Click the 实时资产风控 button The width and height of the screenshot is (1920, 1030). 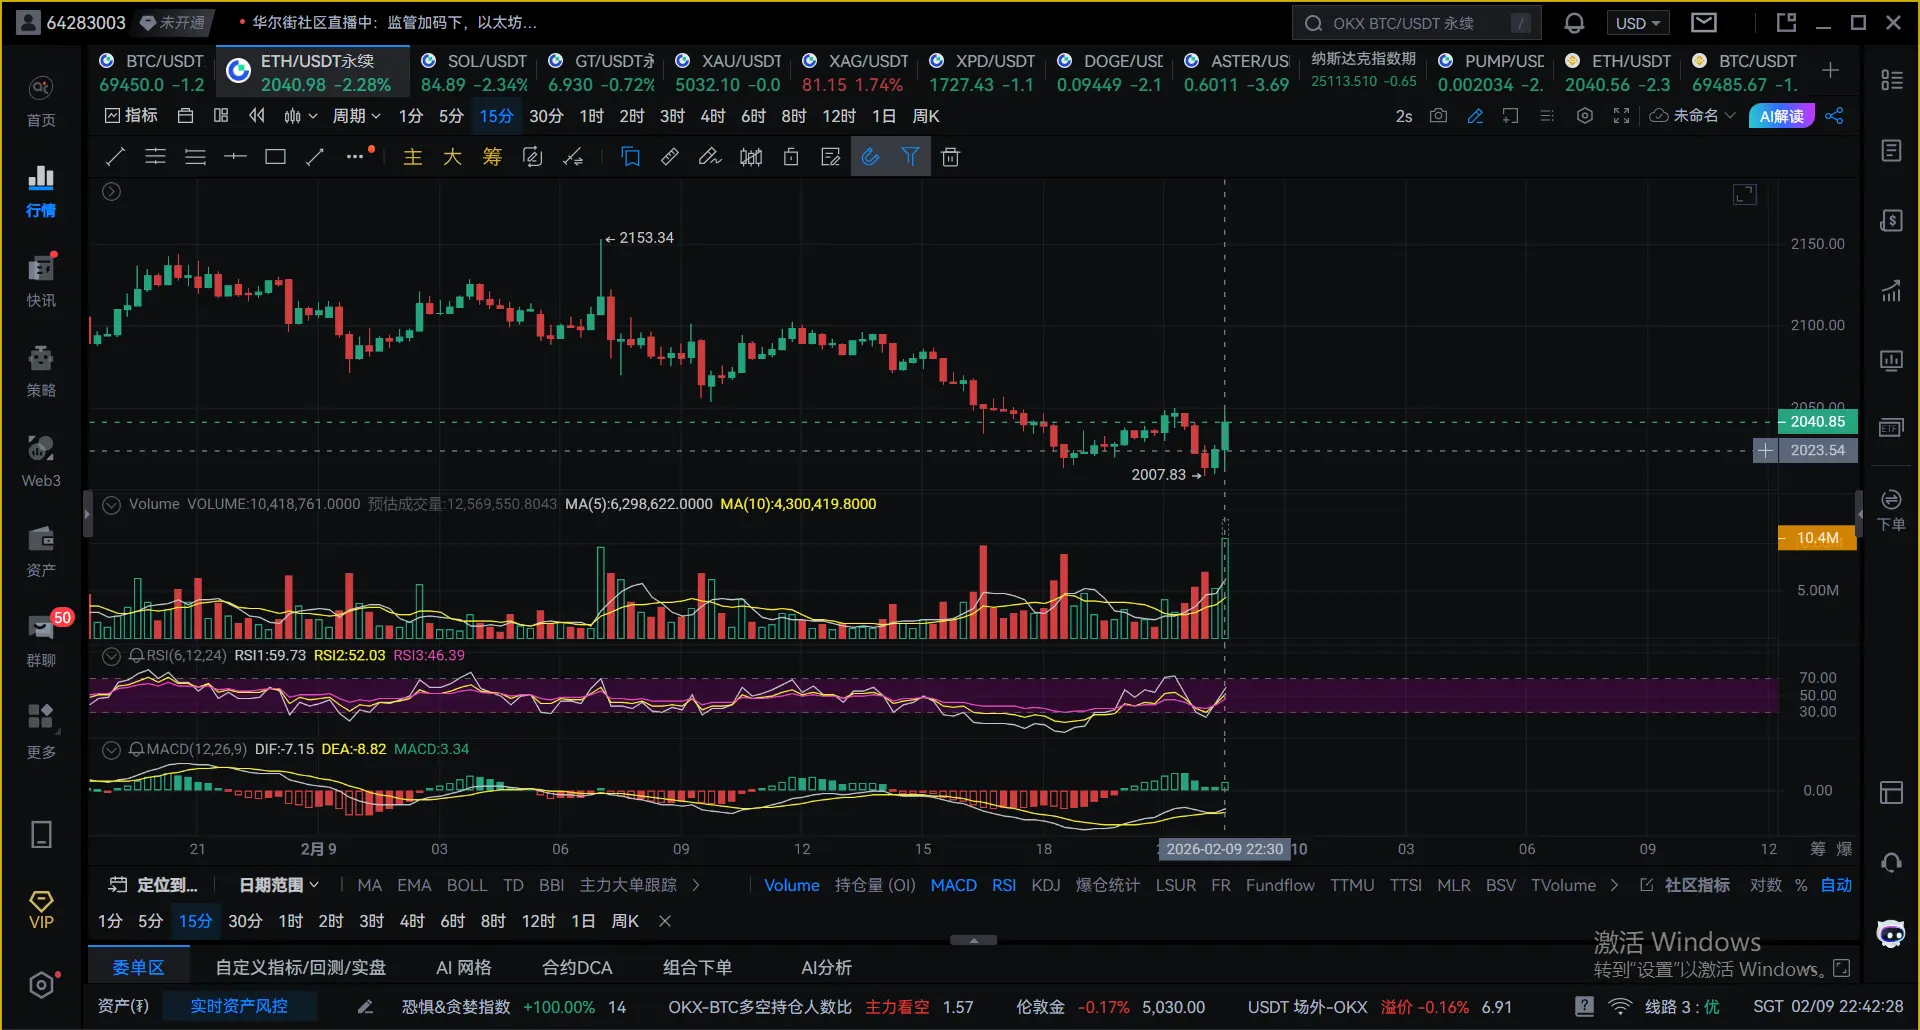click(x=239, y=1006)
